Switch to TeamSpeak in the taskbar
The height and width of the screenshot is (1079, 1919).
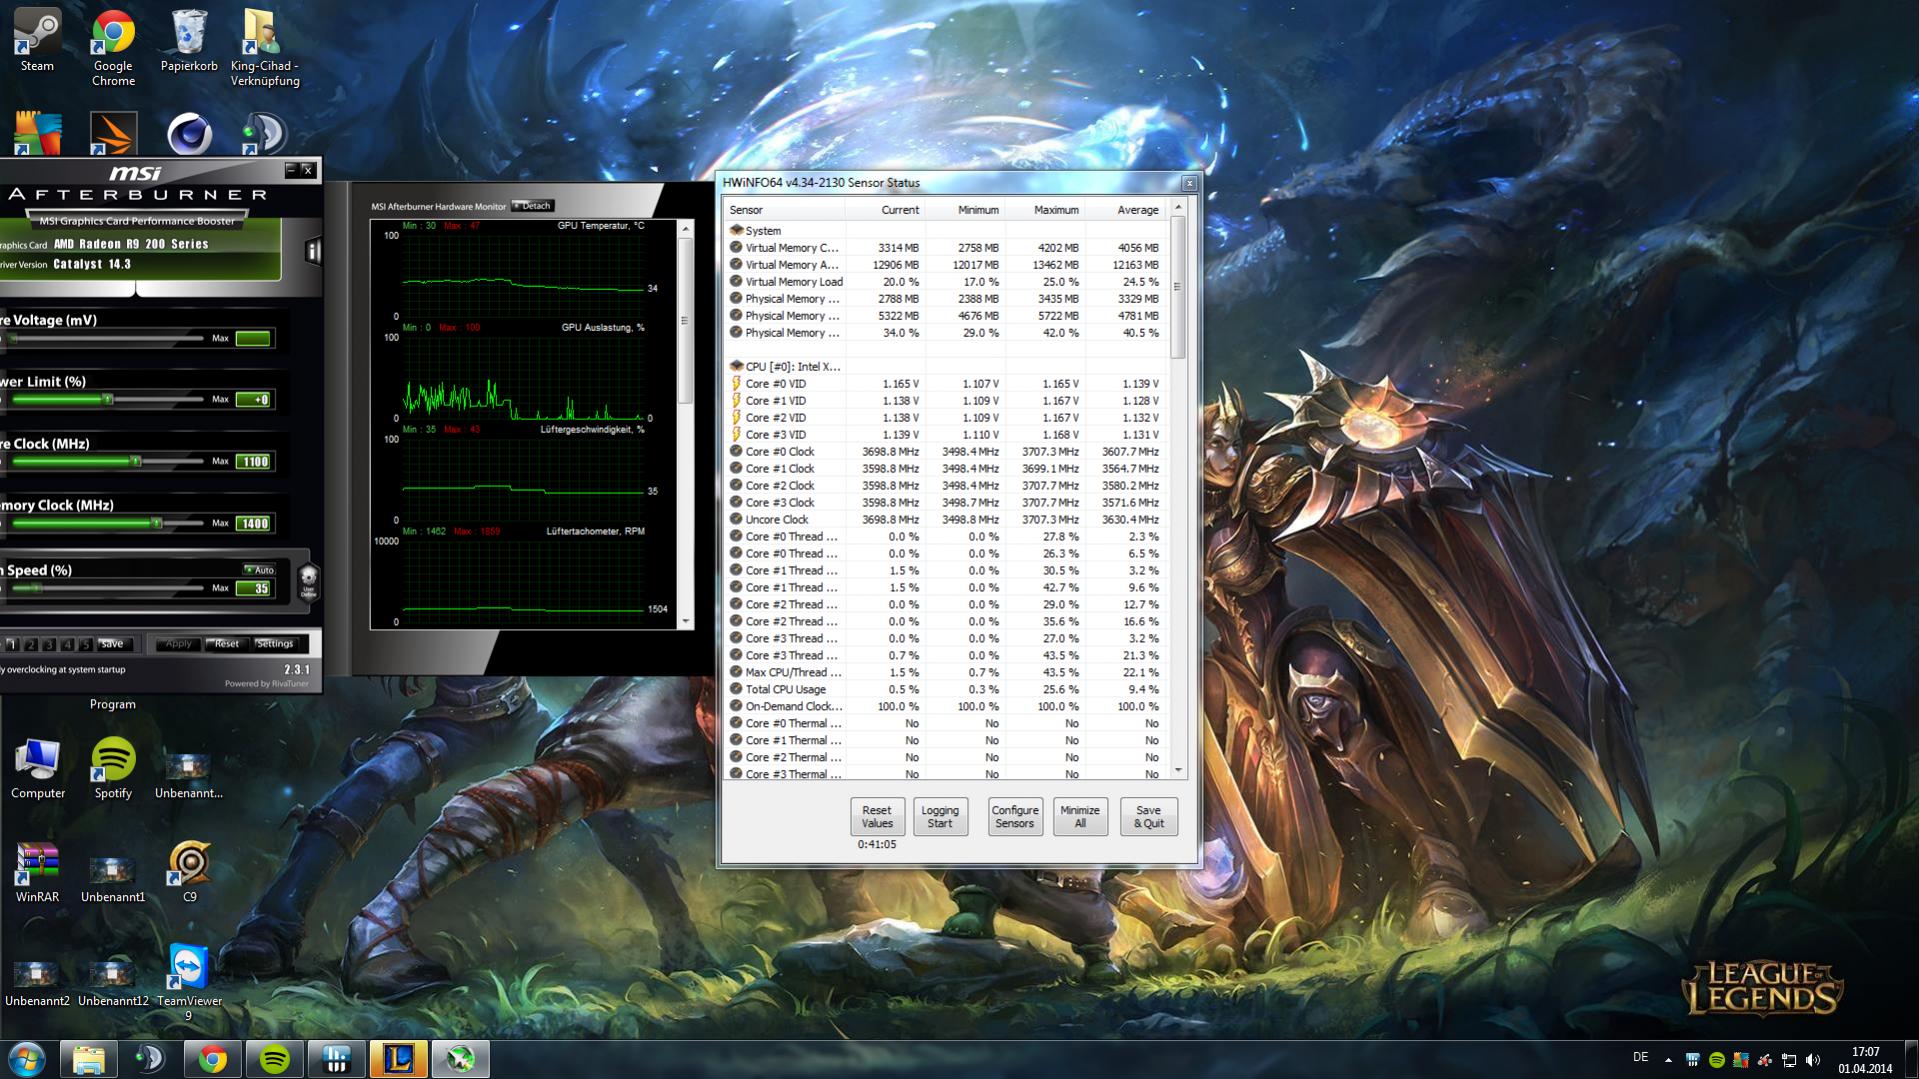coord(150,1059)
